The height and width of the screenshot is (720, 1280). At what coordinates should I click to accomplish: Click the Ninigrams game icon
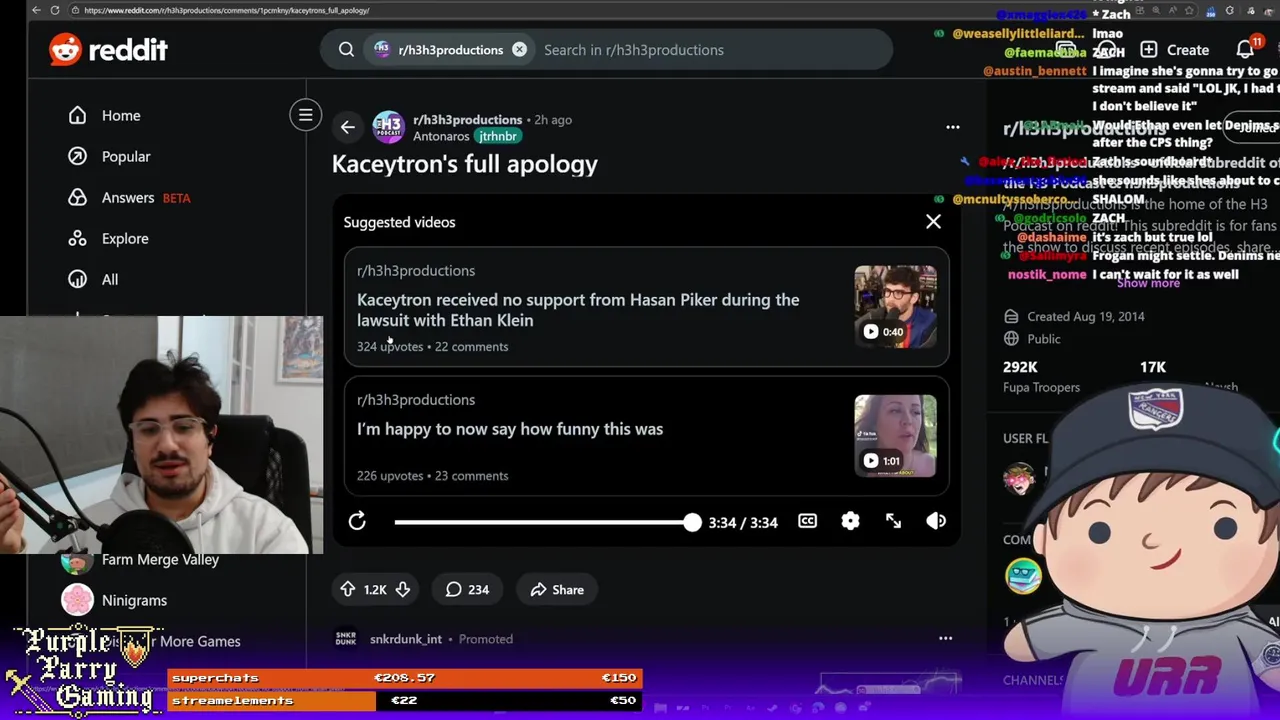(x=77, y=600)
